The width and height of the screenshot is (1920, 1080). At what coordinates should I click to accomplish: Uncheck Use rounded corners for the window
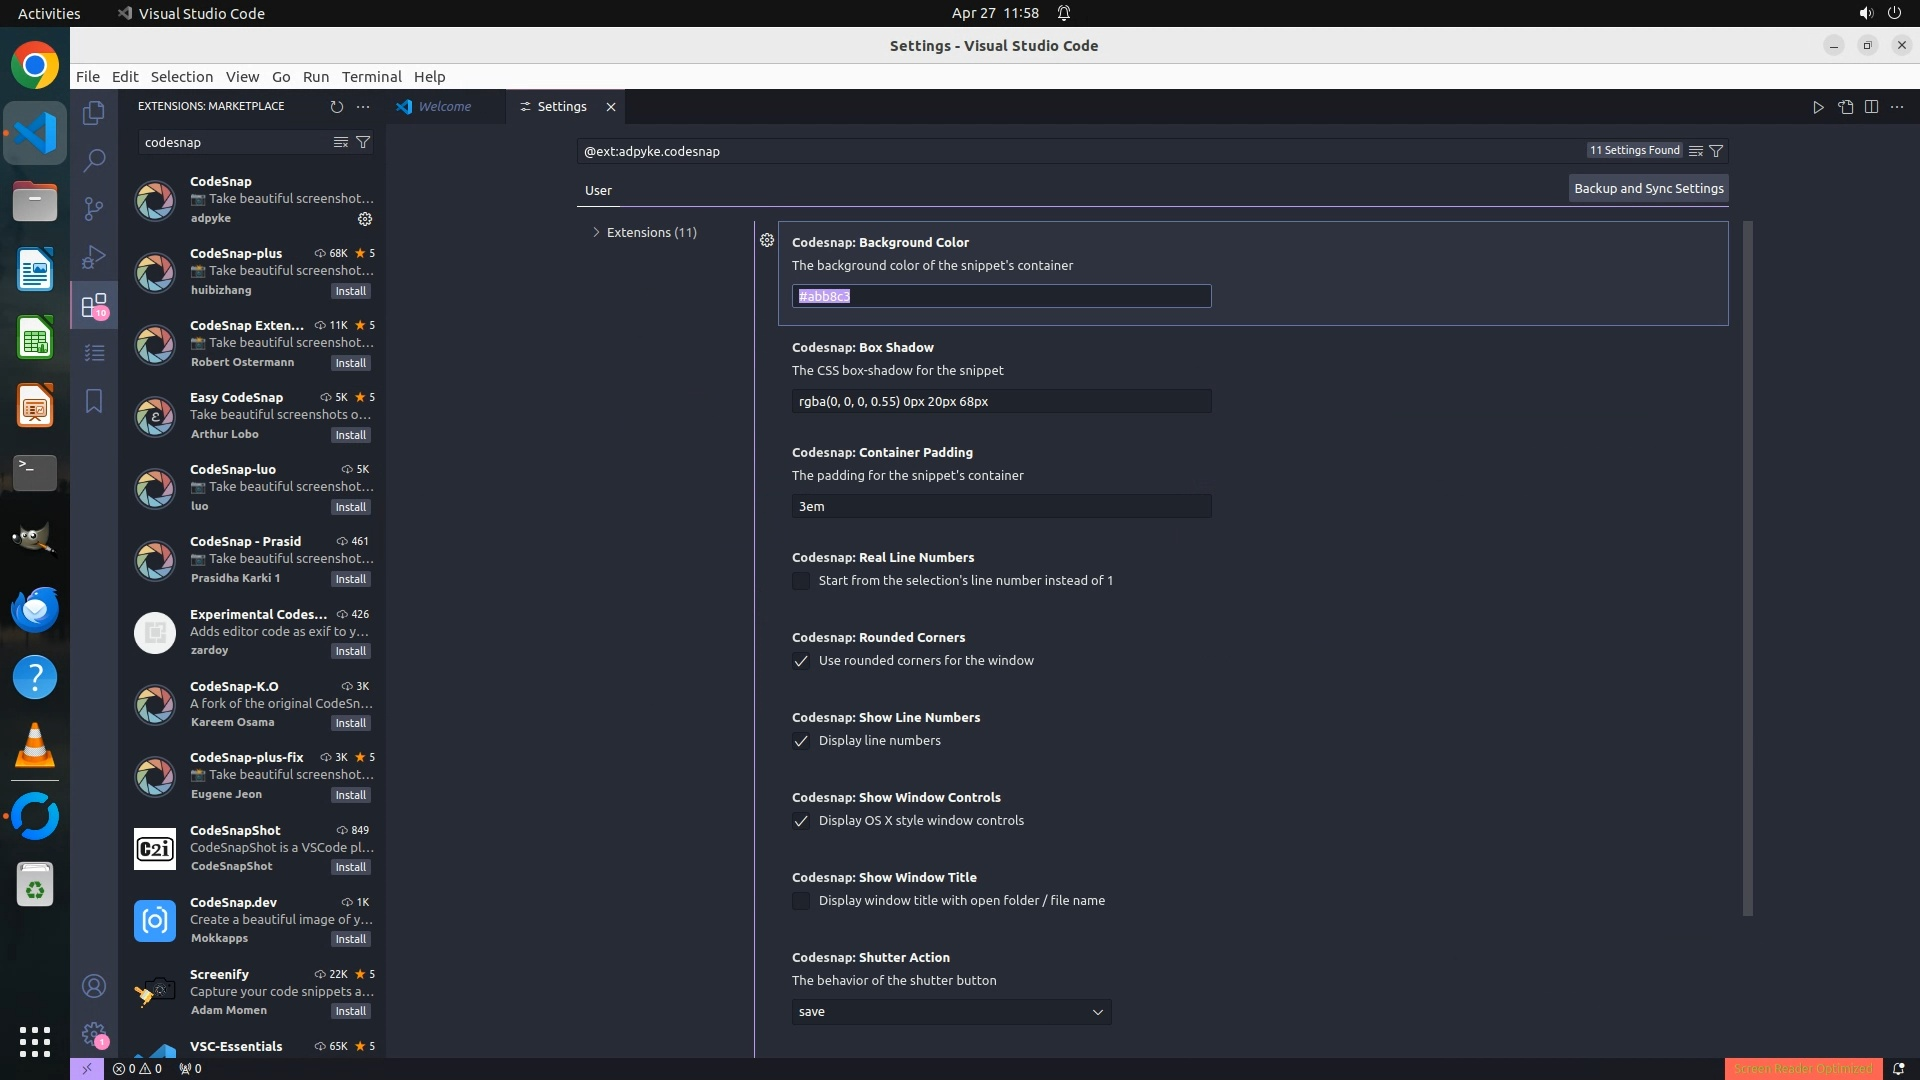801,661
